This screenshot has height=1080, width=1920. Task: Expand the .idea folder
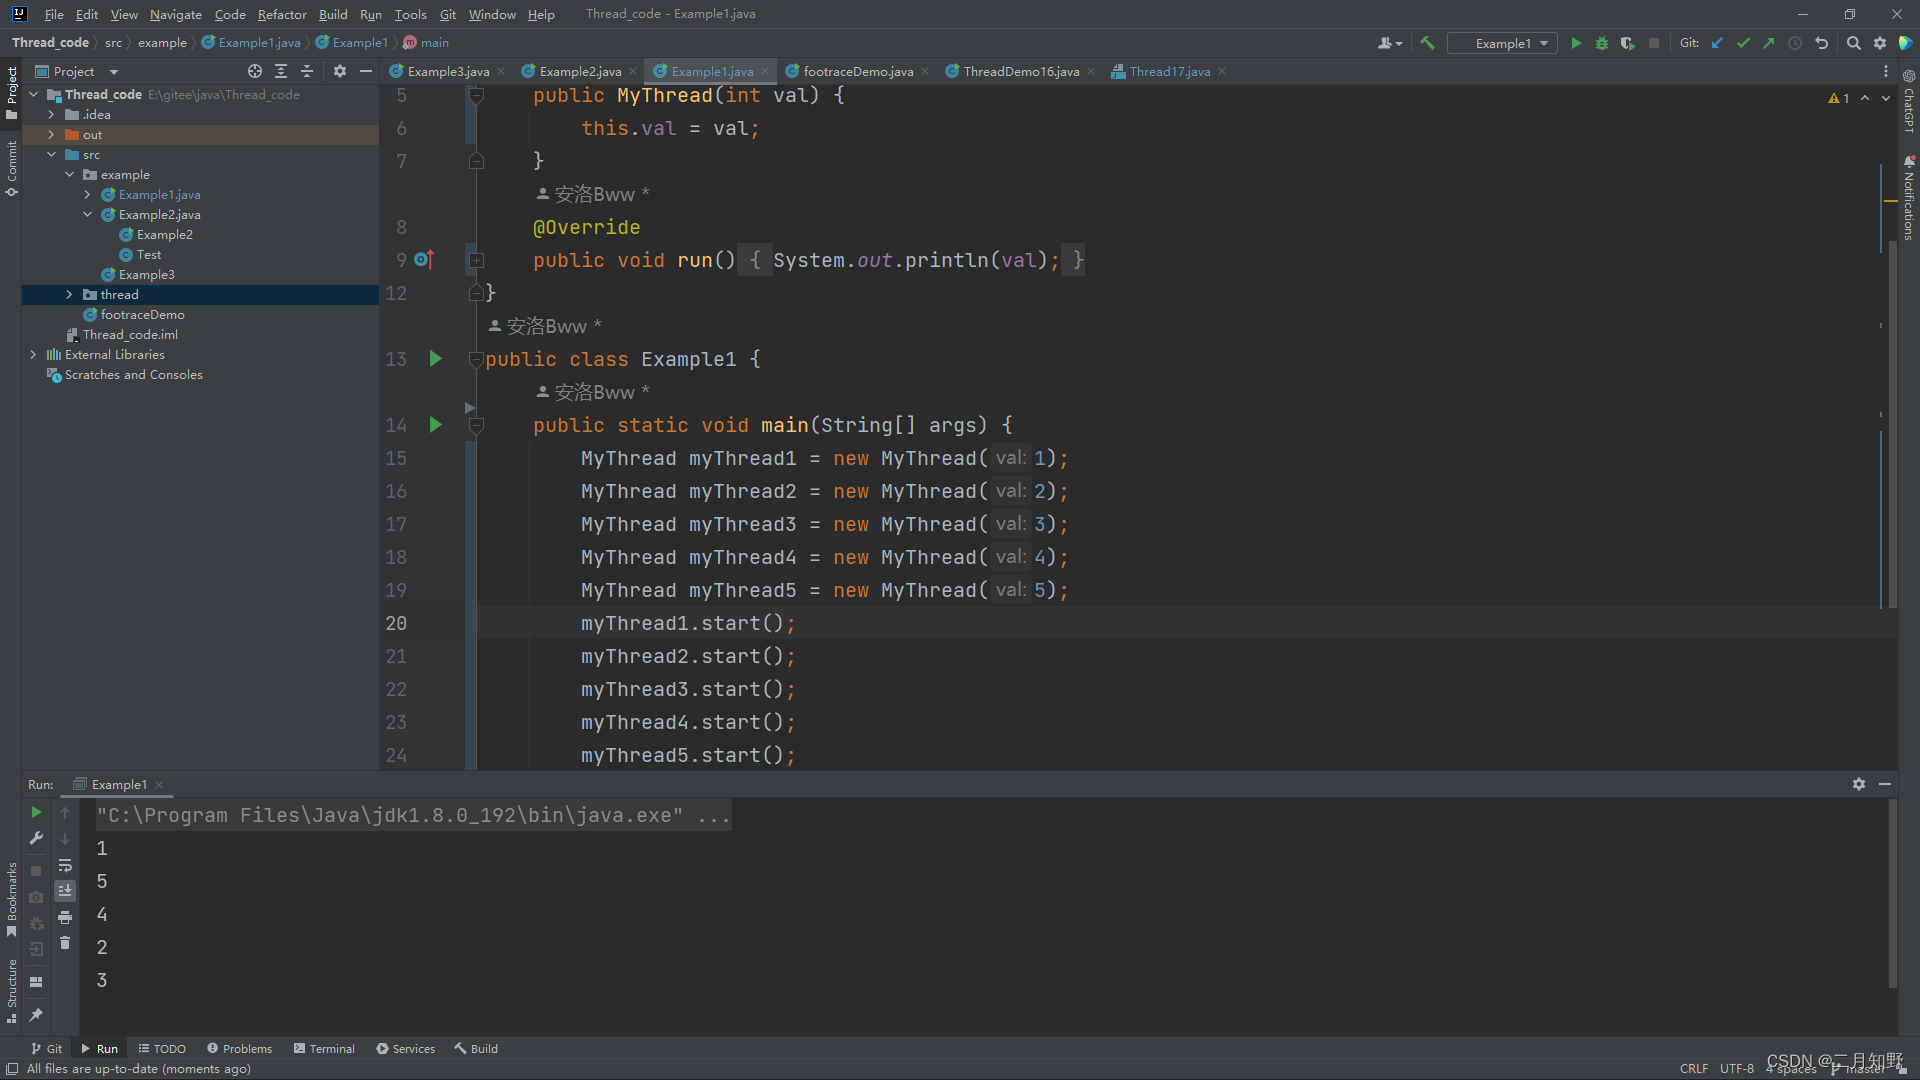pos(51,114)
